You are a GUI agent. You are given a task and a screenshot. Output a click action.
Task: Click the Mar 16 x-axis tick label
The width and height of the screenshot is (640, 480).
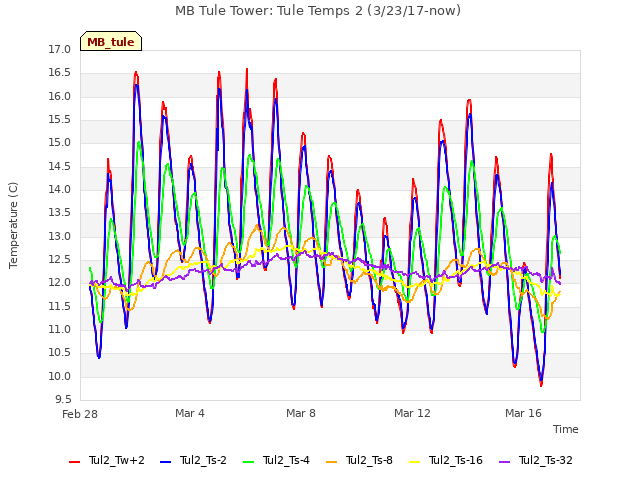tap(523, 413)
